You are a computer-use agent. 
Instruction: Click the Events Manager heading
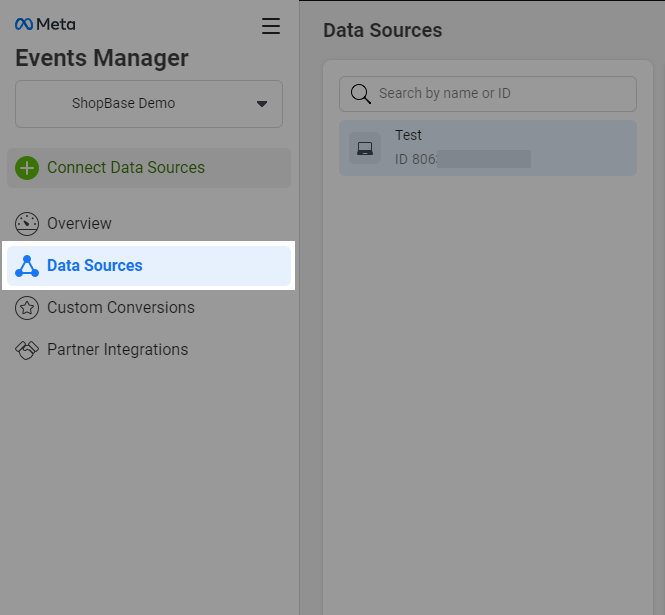point(102,58)
